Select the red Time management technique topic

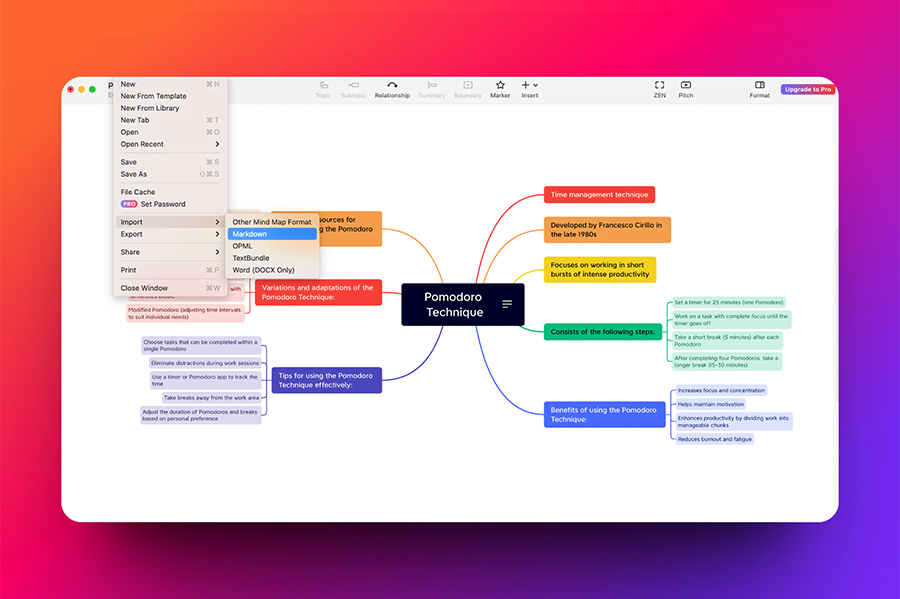click(599, 195)
